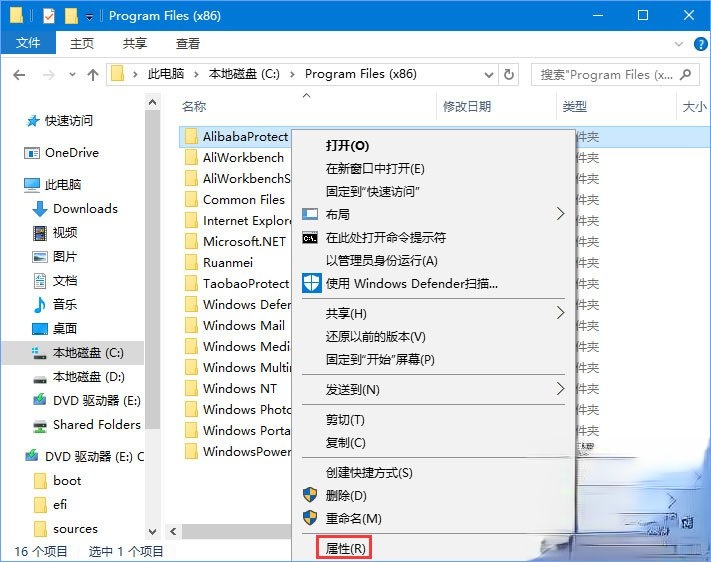Click the horizontal scrollbar left arrow

pos(173,531)
